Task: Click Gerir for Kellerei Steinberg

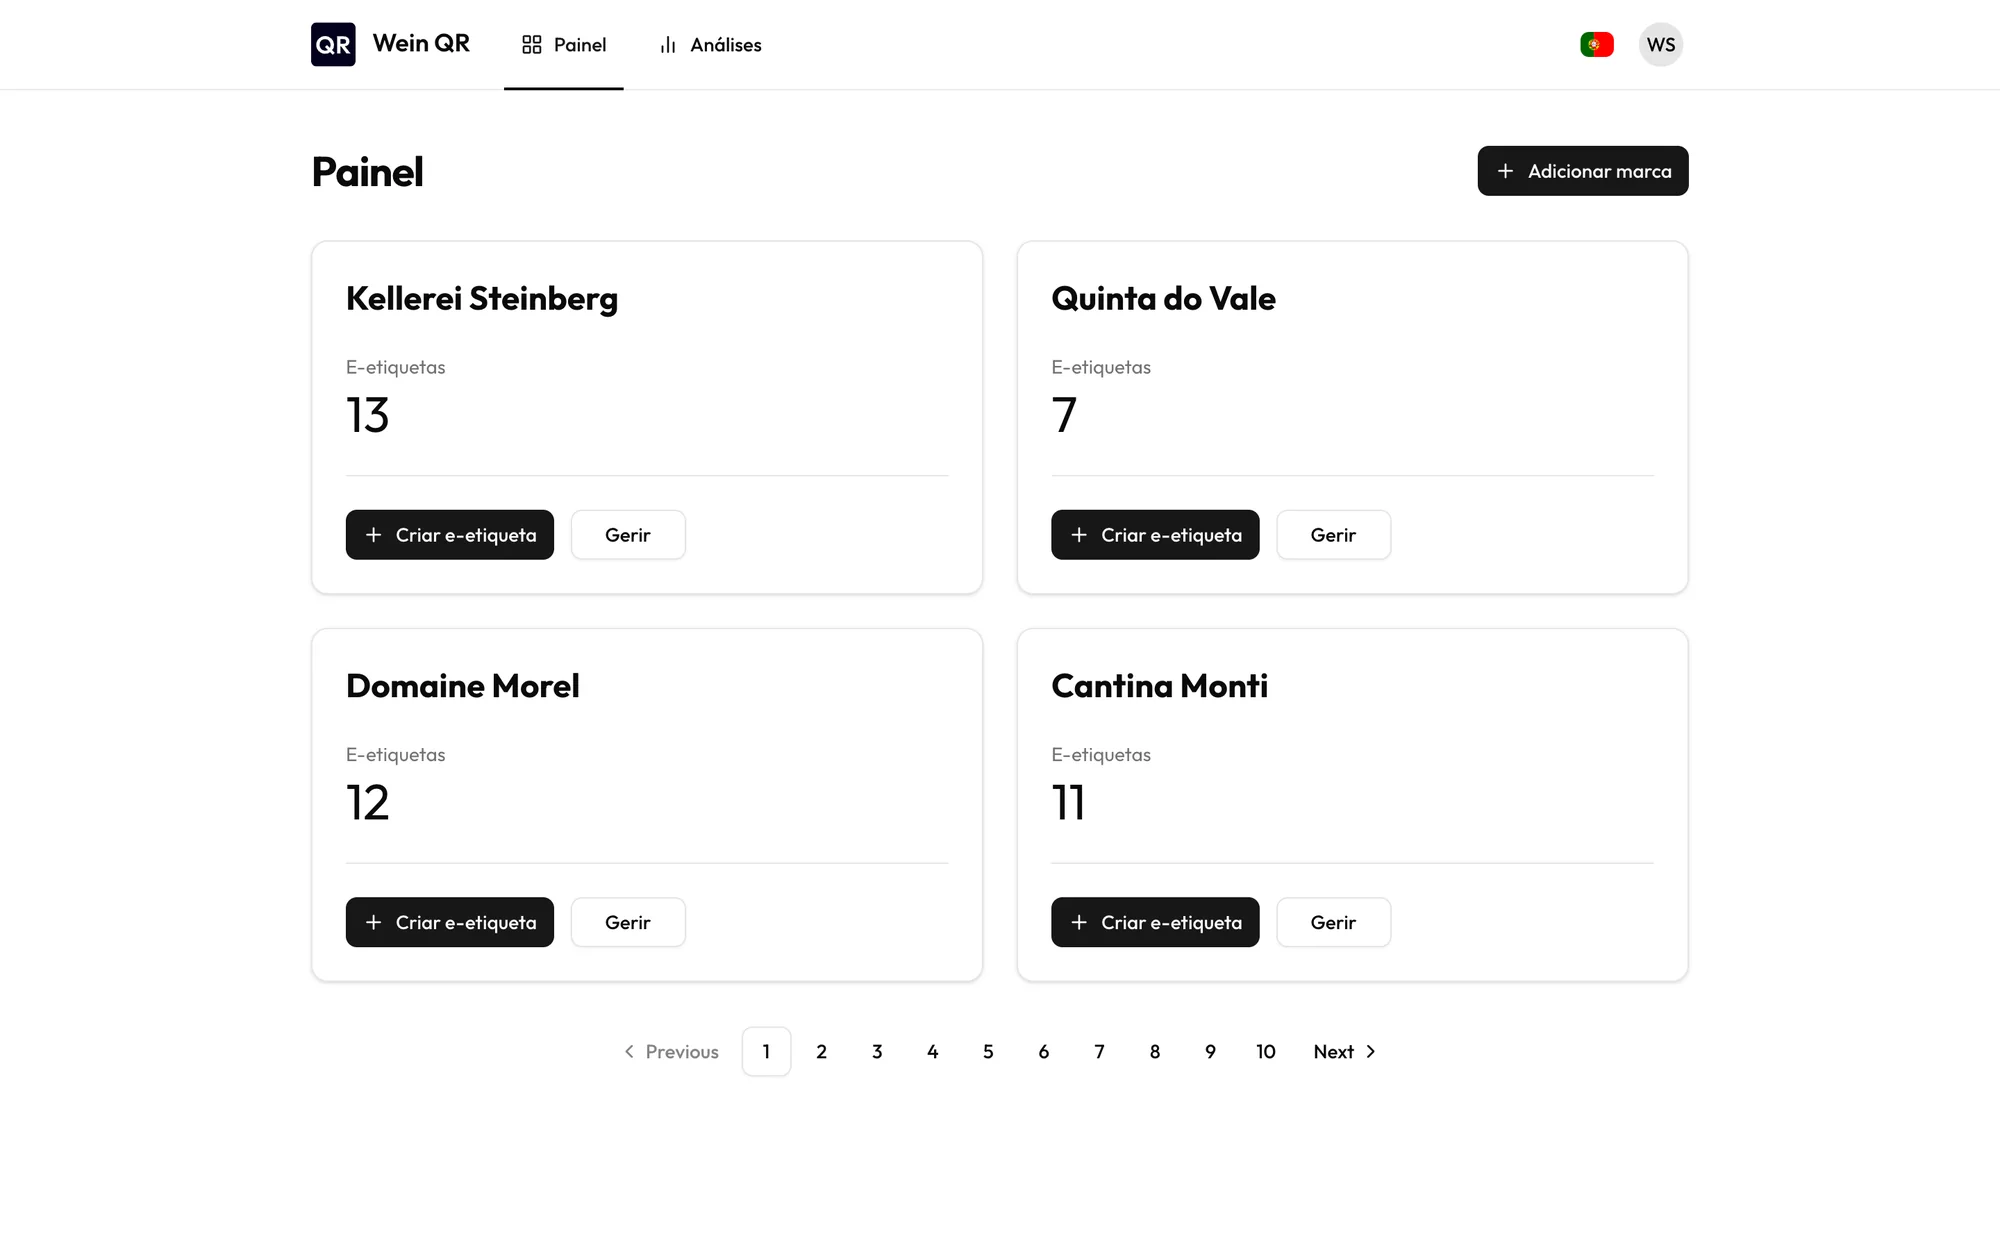Action: [x=628, y=535]
